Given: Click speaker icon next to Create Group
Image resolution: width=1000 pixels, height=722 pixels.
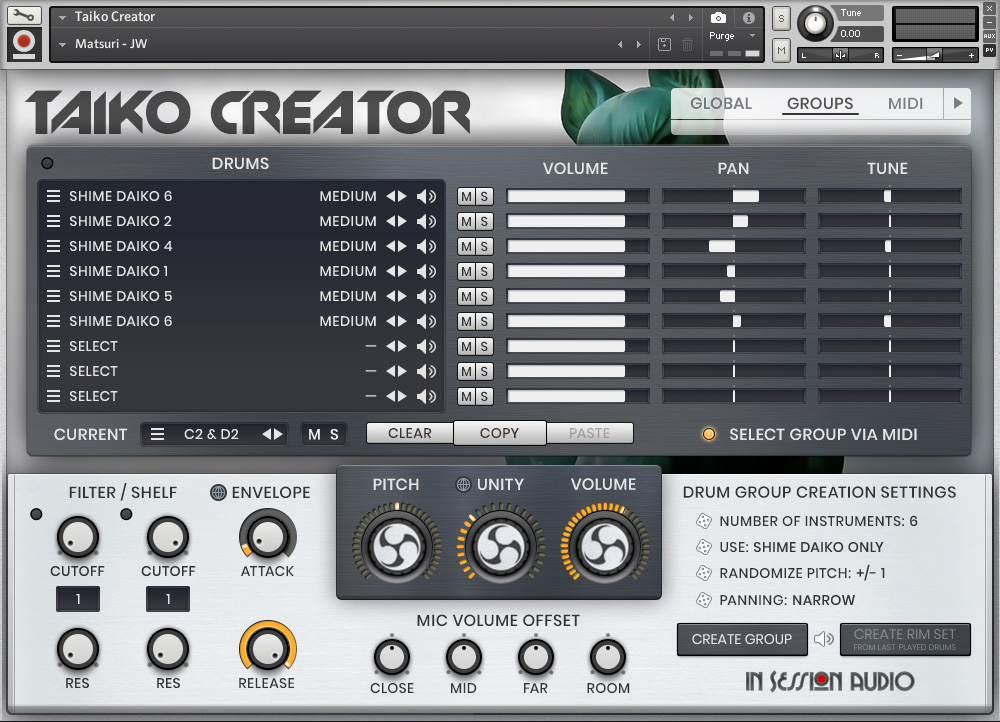Looking at the screenshot, I should [823, 638].
